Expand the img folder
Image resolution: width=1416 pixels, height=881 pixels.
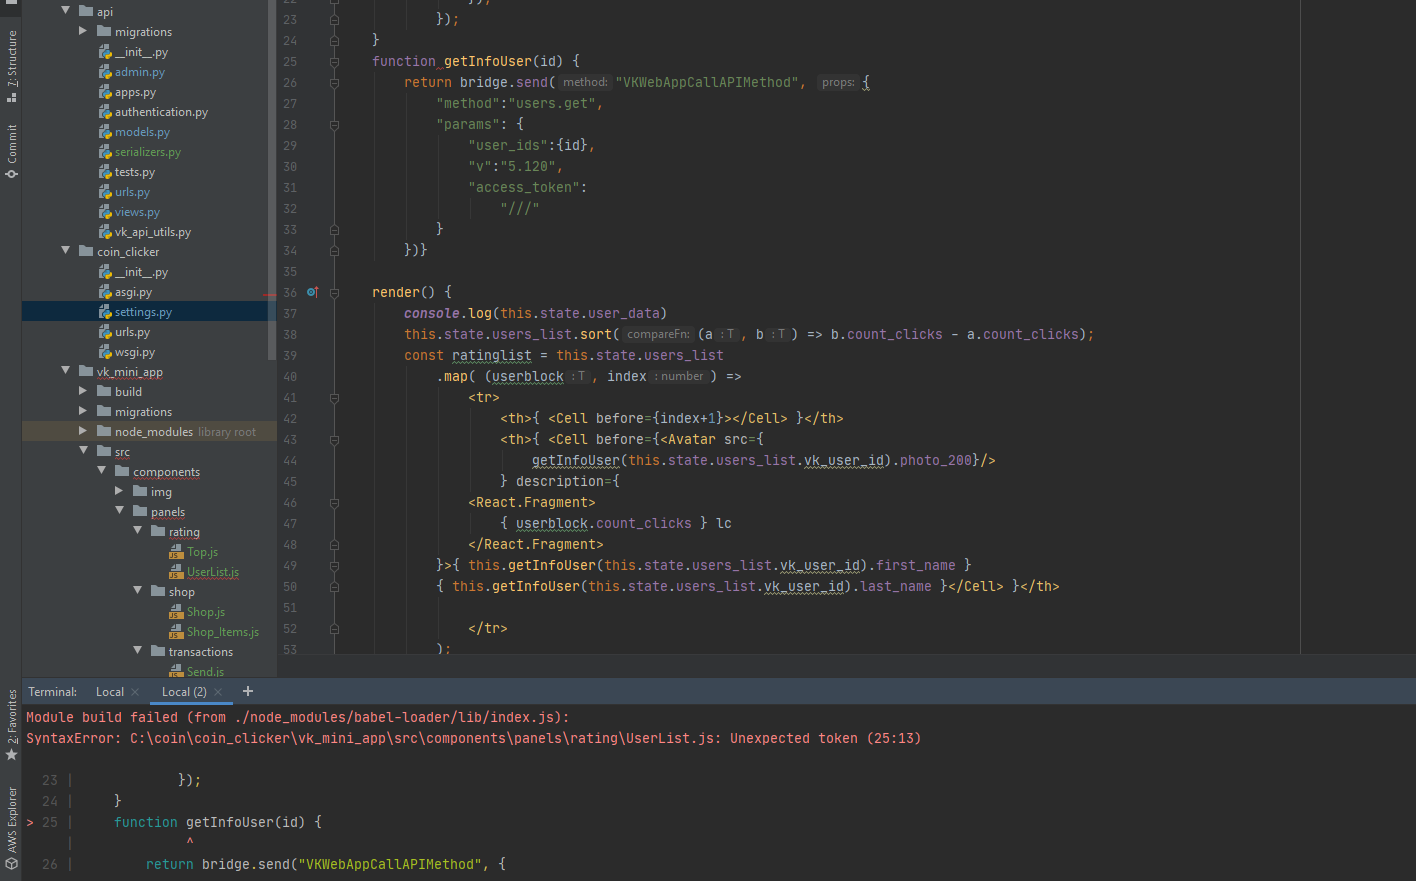click(x=120, y=491)
